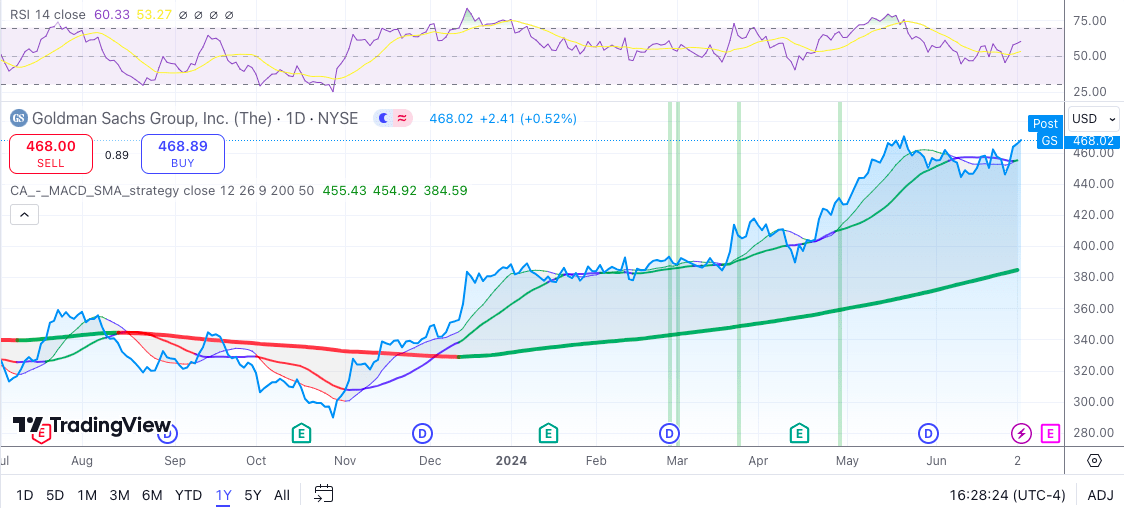The height and width of the screenshot is (508, 1124).
Task: Click the Nov label on time axis
Action: pos(346,461)
